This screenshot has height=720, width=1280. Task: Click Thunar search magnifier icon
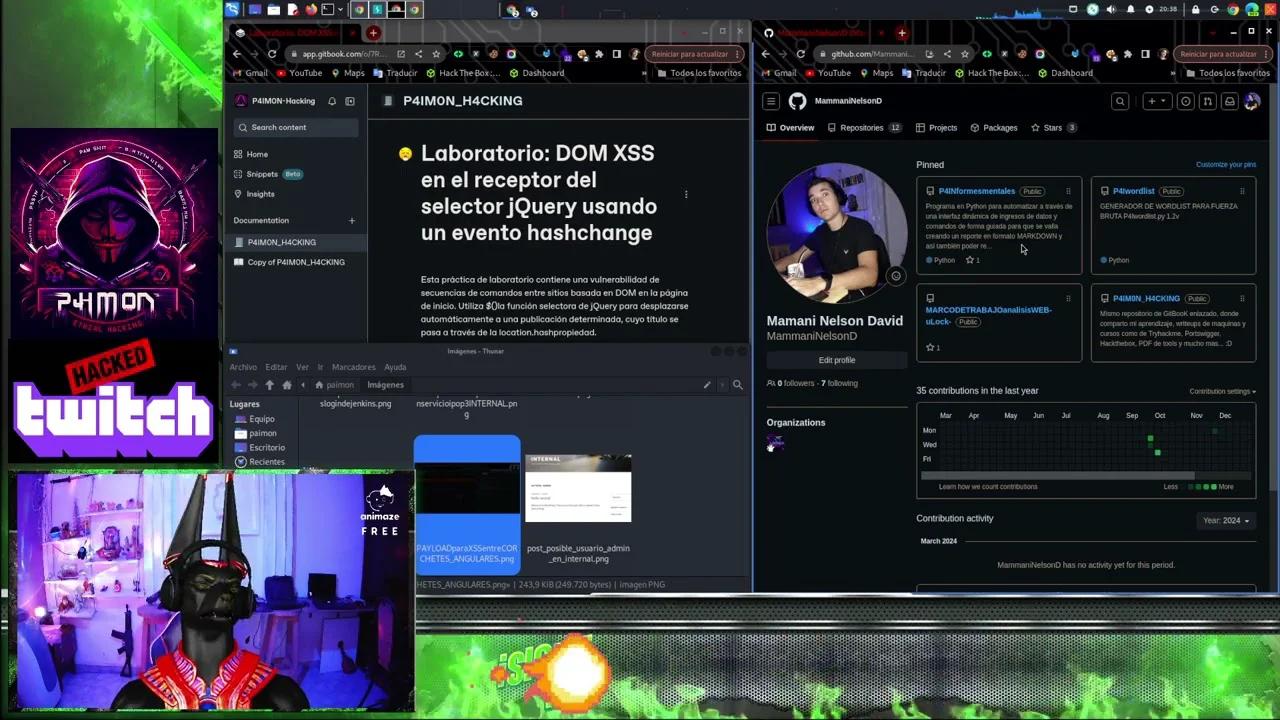[737, 385]
